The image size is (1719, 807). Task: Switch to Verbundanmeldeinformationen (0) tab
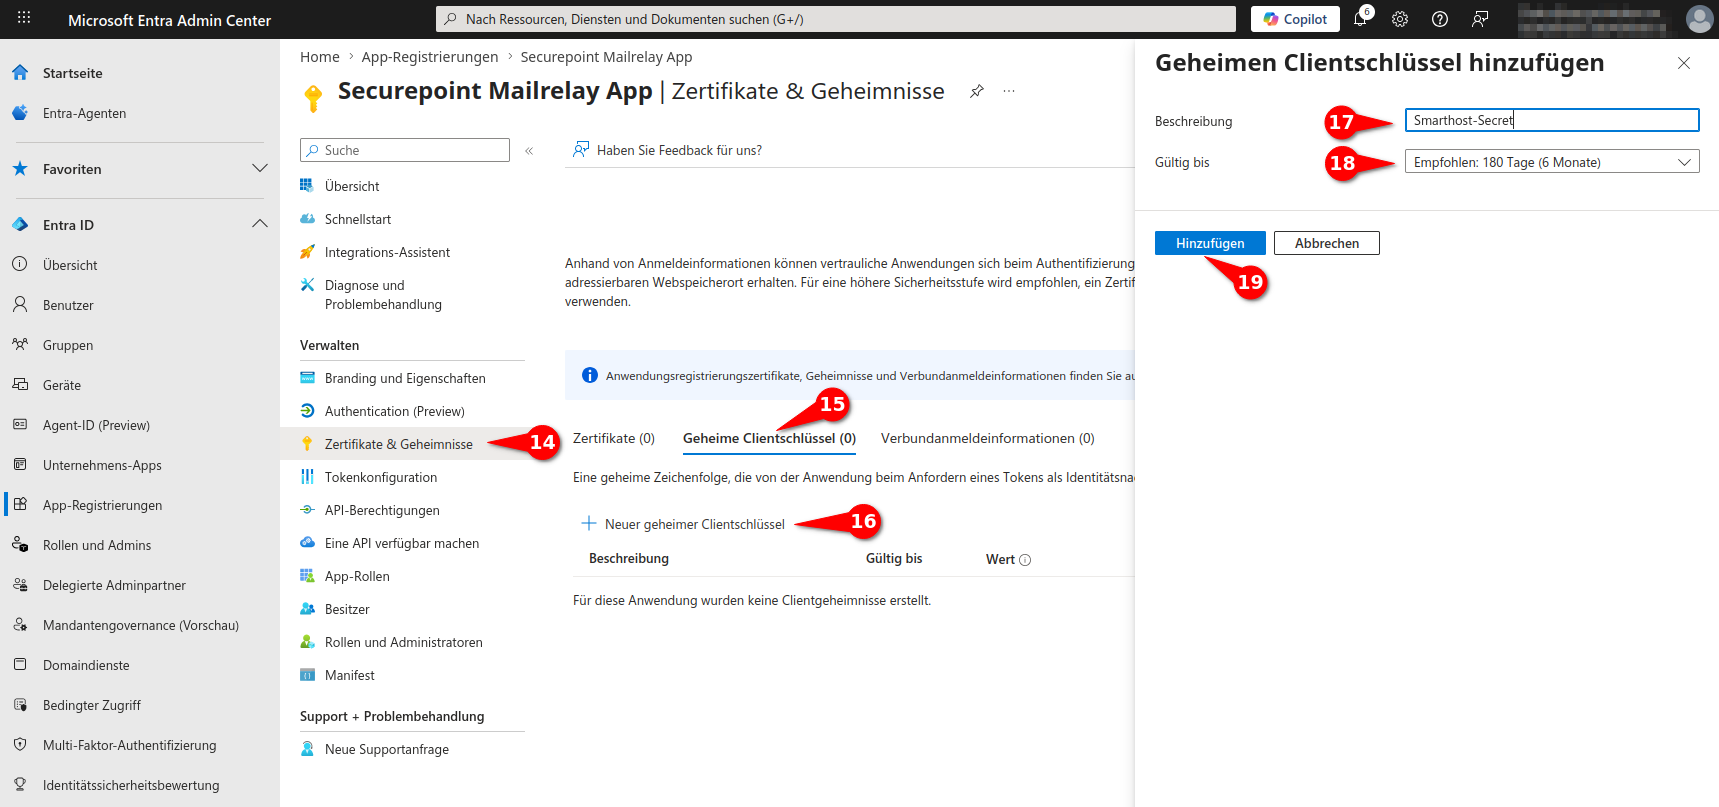(x=987, y=438)
